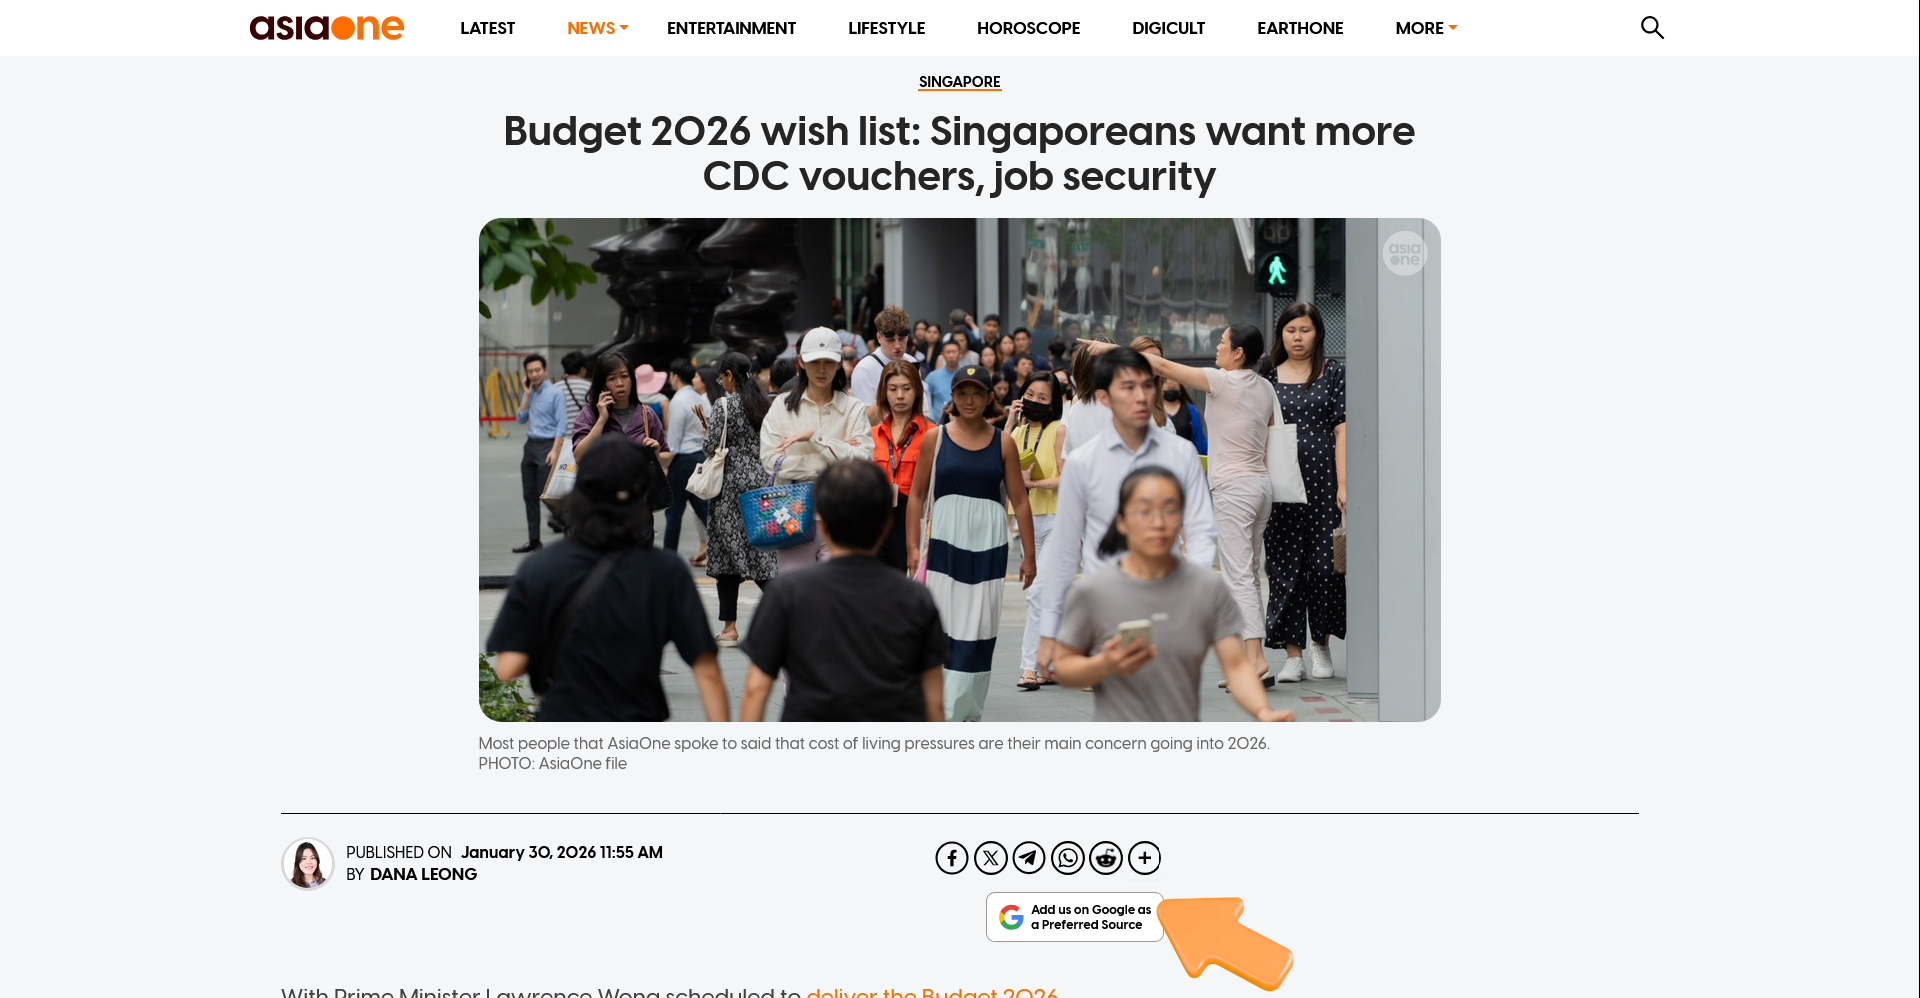Go to AsiaOne homepage logo
The width and height of the screenshot is (1920, 998).
click(x=327, y=27)
